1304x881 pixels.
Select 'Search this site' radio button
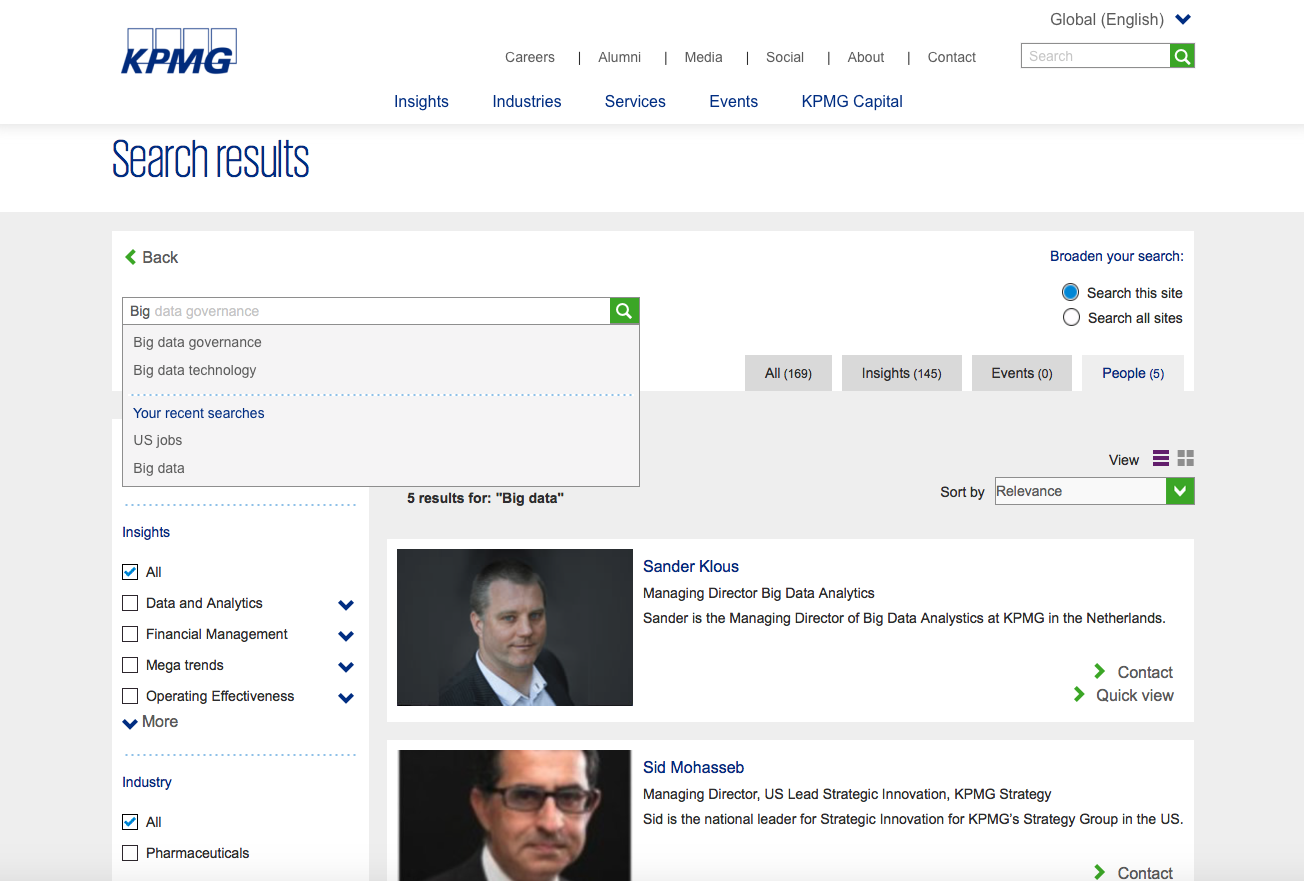1071,292
